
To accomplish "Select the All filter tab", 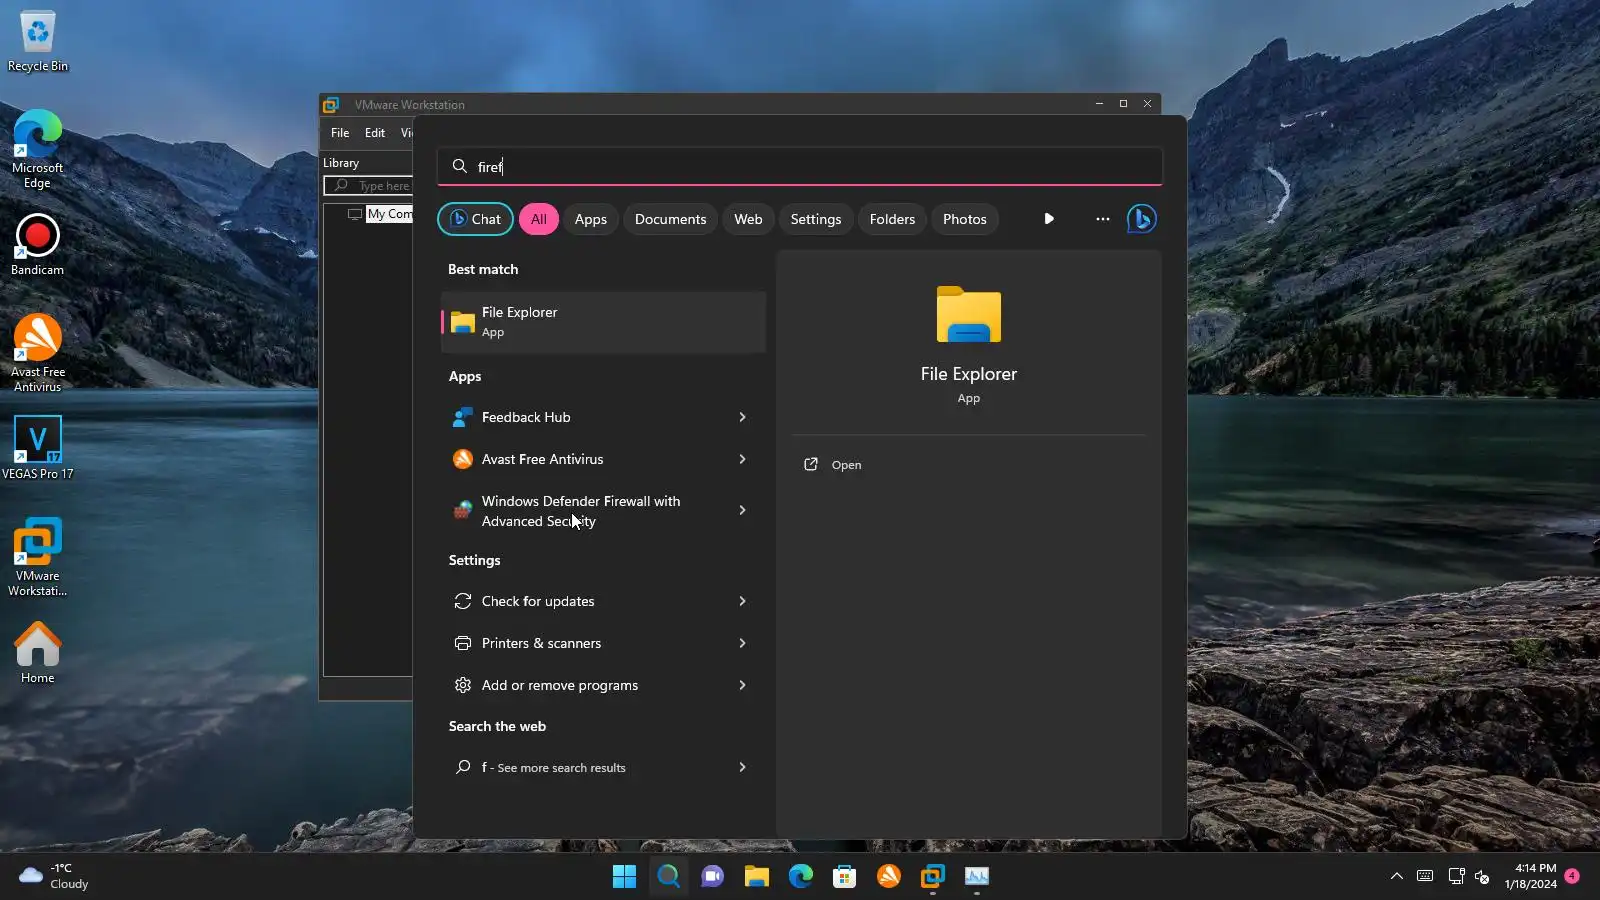I will click(538, 219).
